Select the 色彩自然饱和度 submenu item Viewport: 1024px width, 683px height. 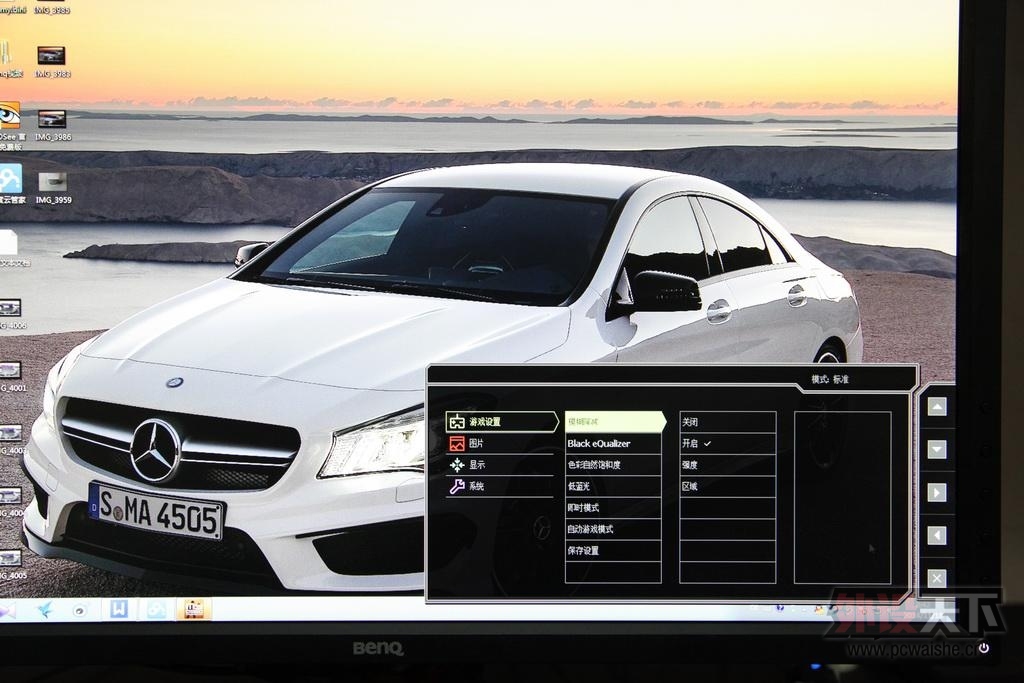(x=613, y=465)
